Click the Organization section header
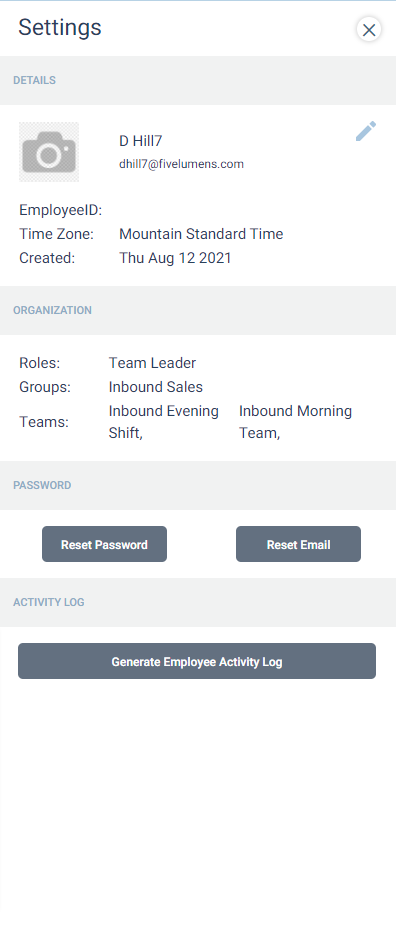 52,310
